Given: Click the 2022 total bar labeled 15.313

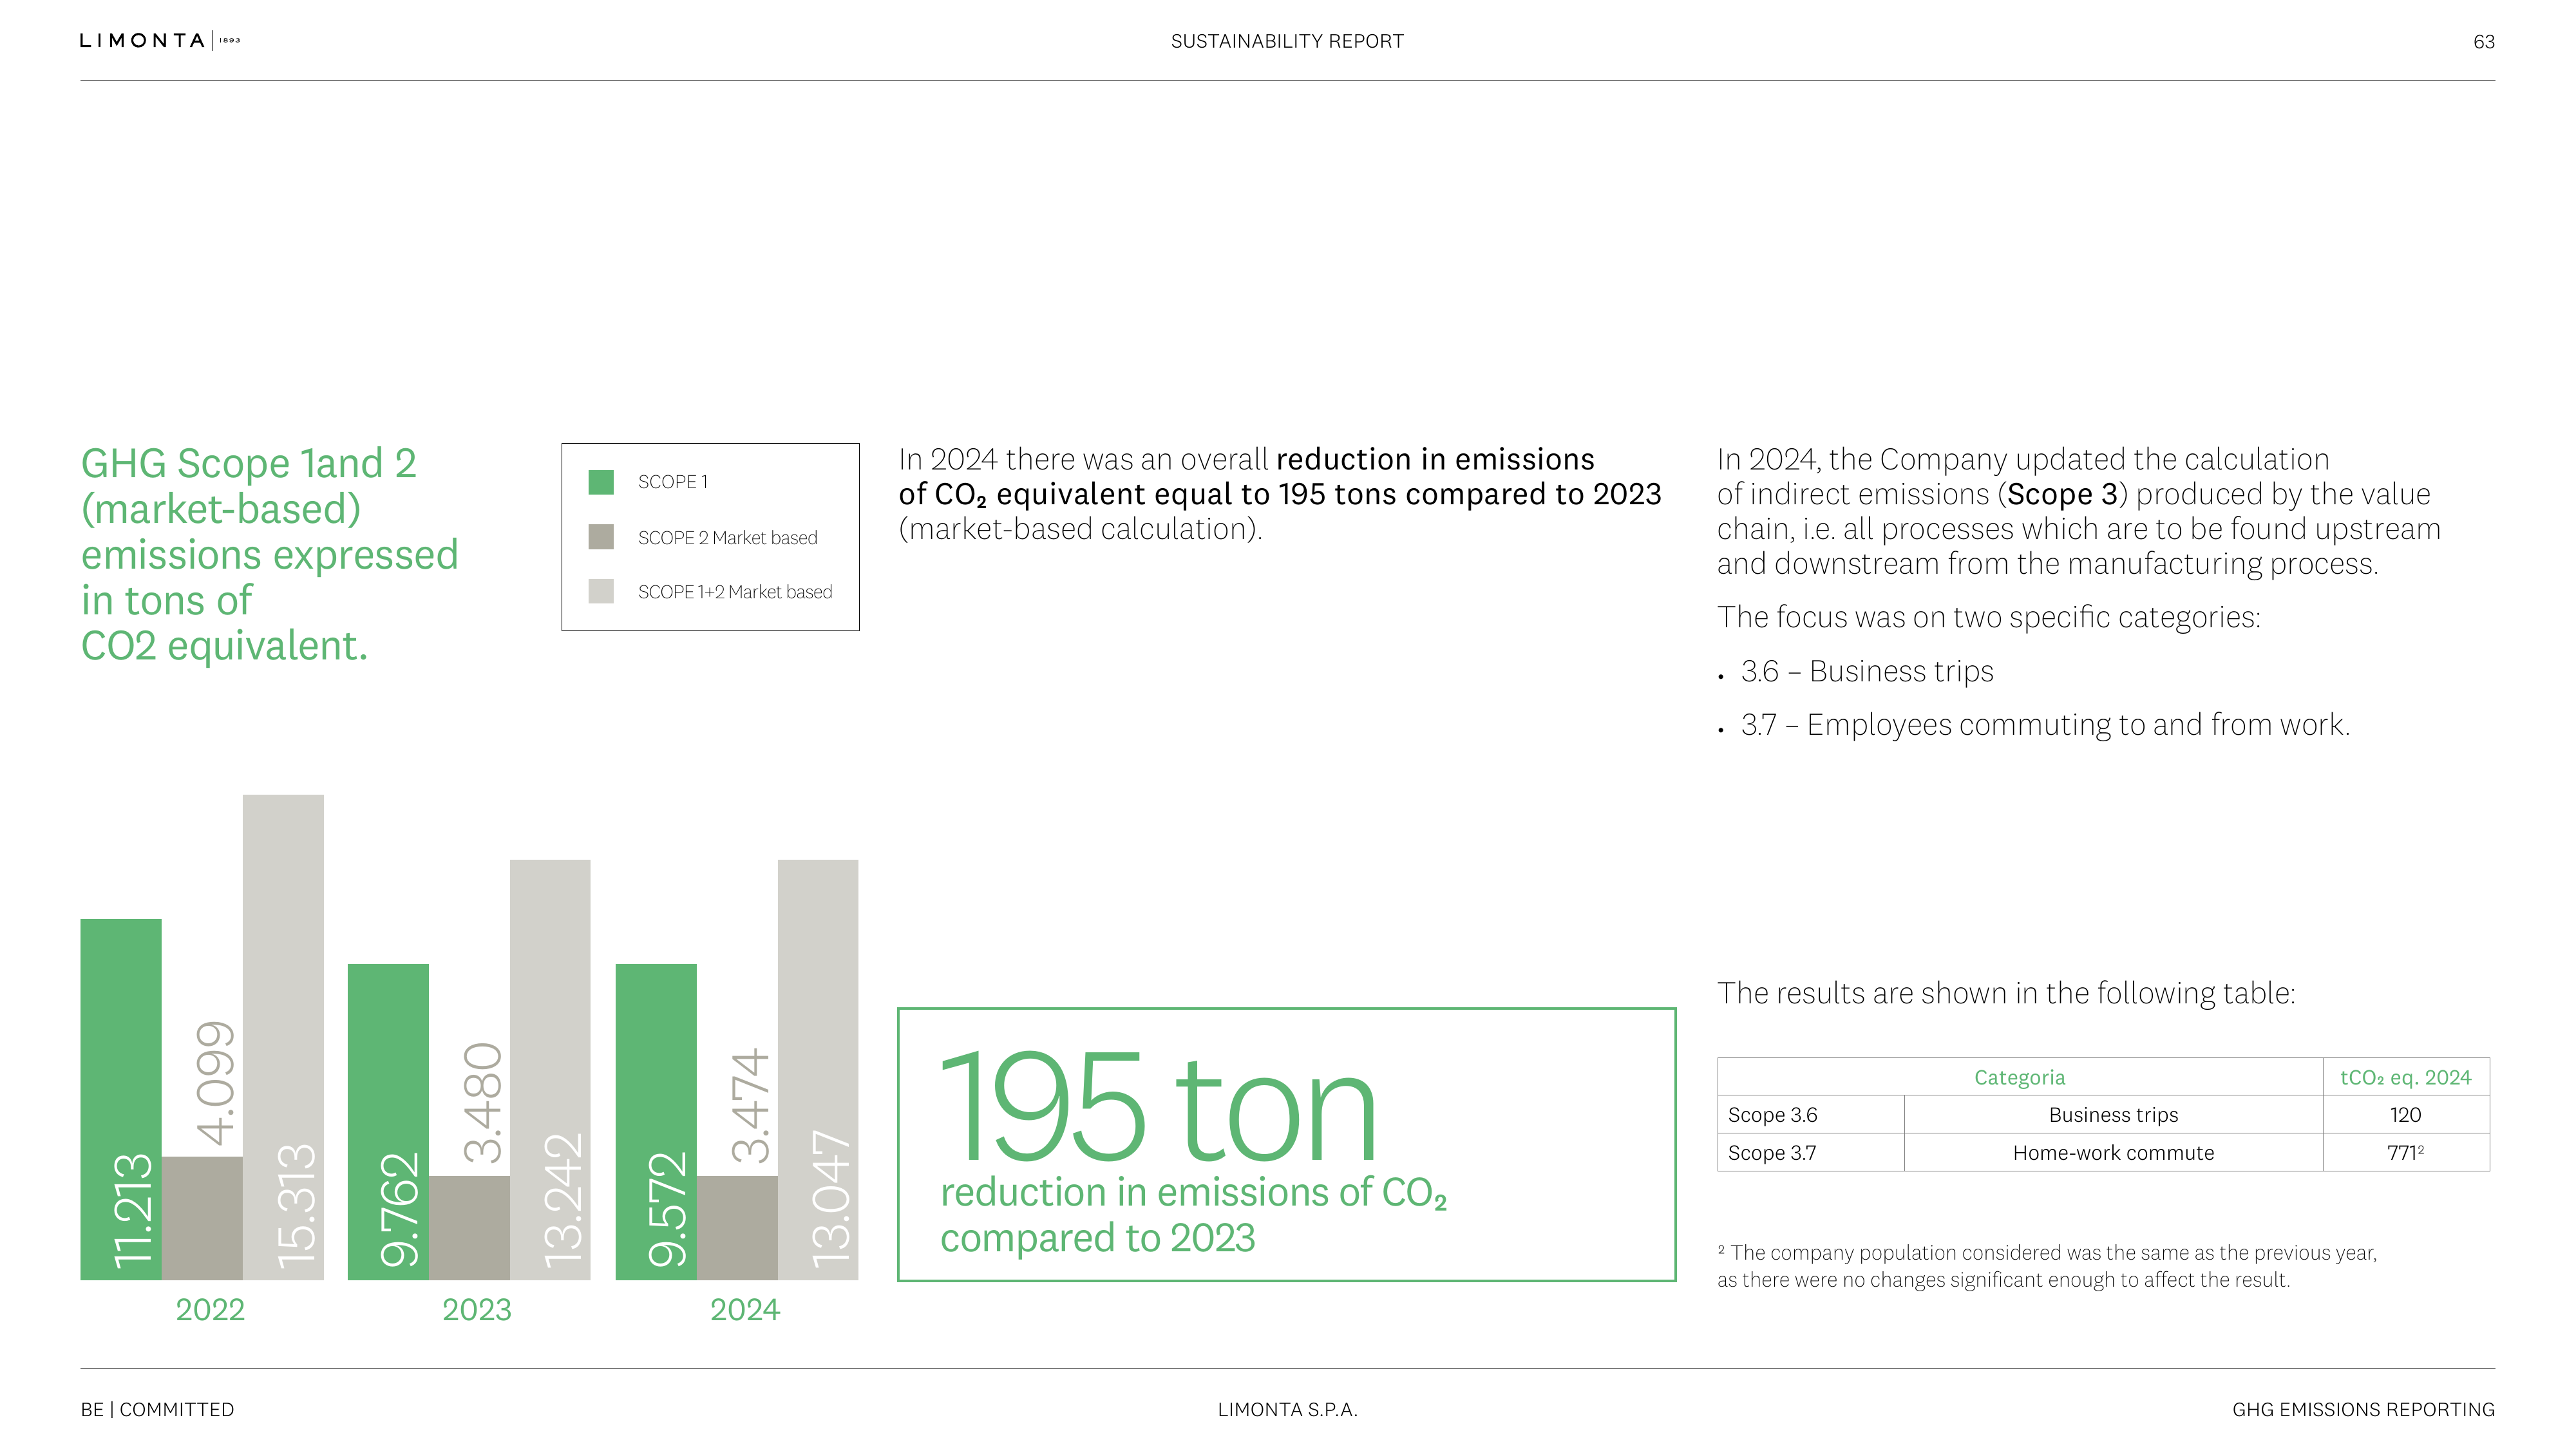Looking at the screenshot, I should click(x=283, y=1037).
